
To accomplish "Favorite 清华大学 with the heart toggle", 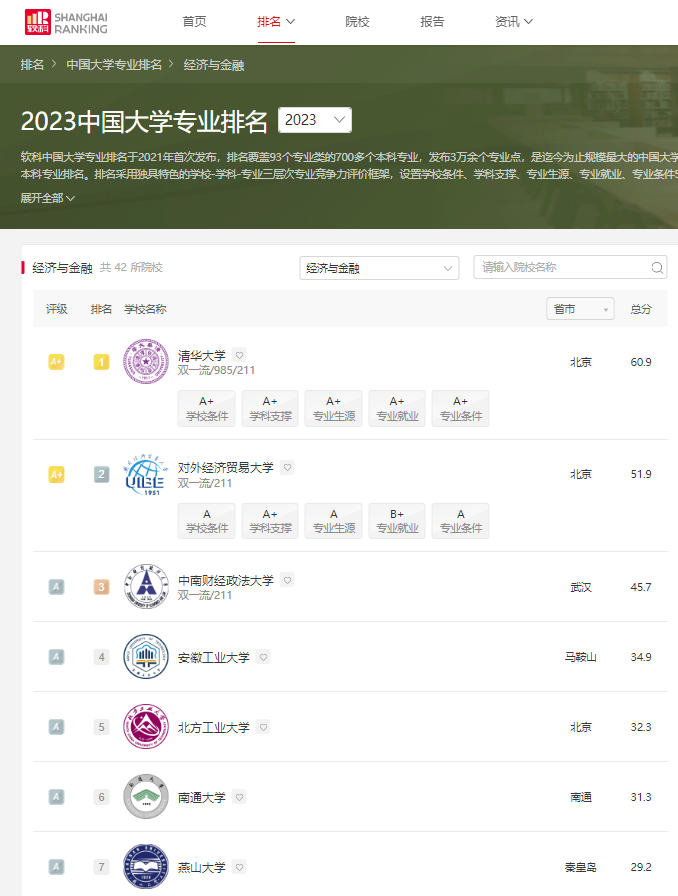I will (239, 355).
